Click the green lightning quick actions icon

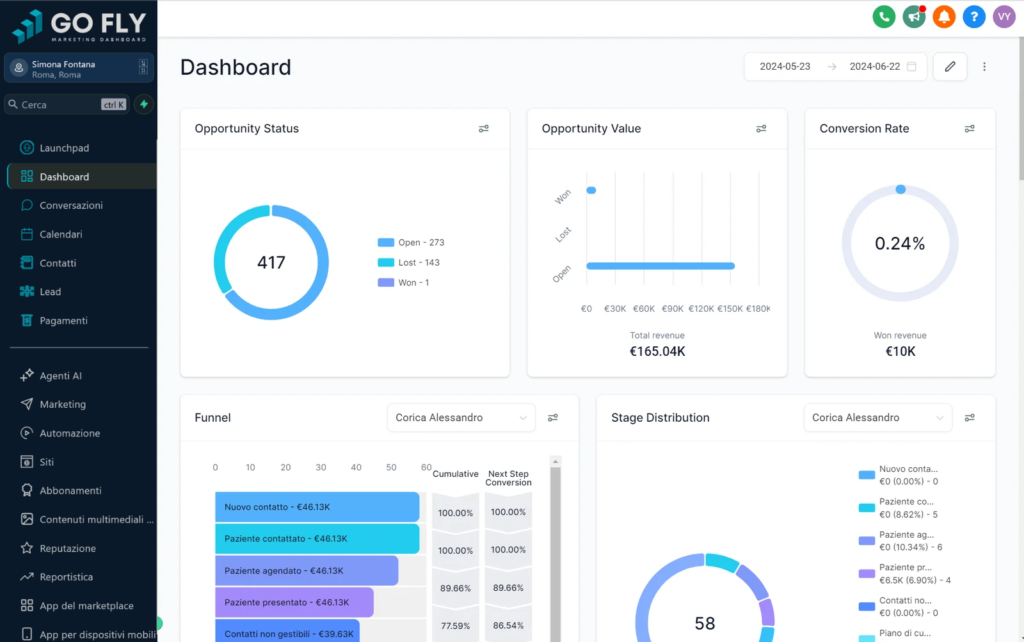coord(144,104)
